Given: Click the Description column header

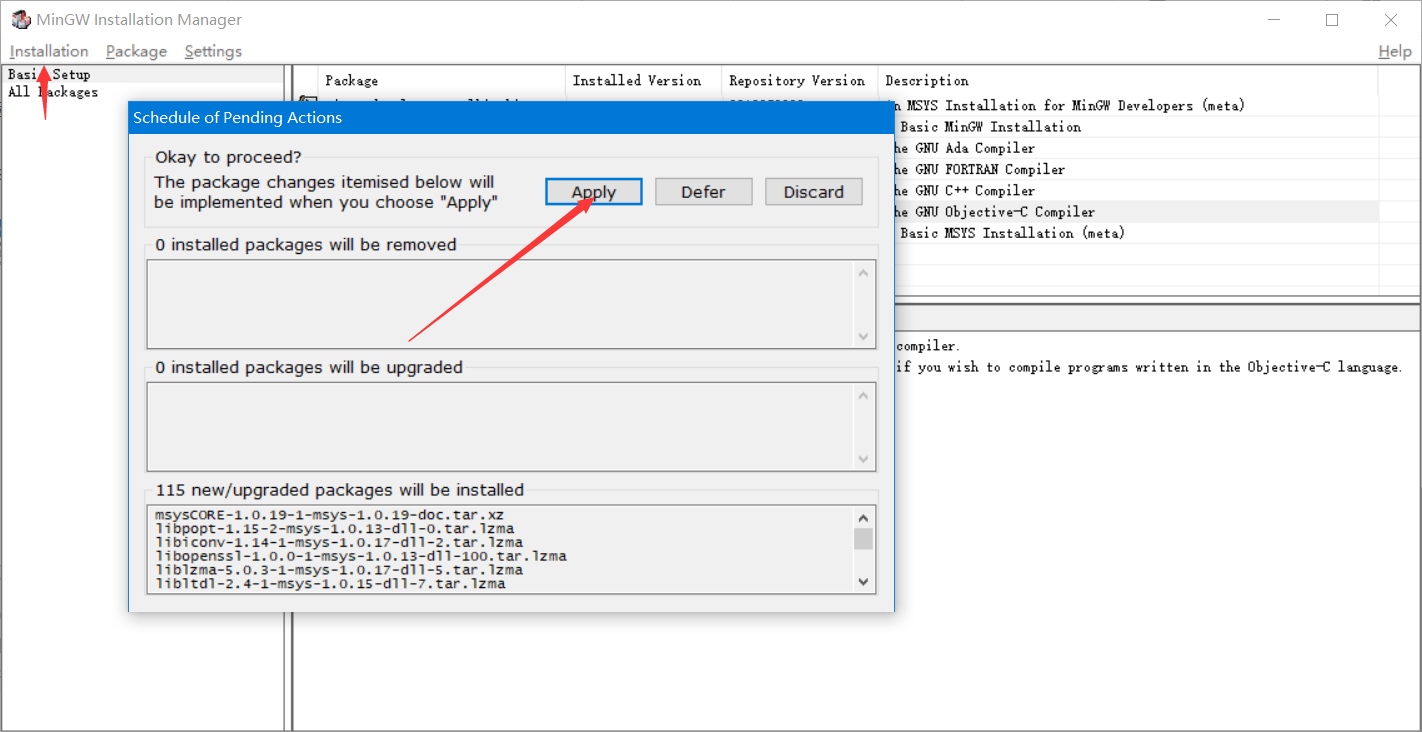Looking at the screenshot, I should click(1127, 81).
